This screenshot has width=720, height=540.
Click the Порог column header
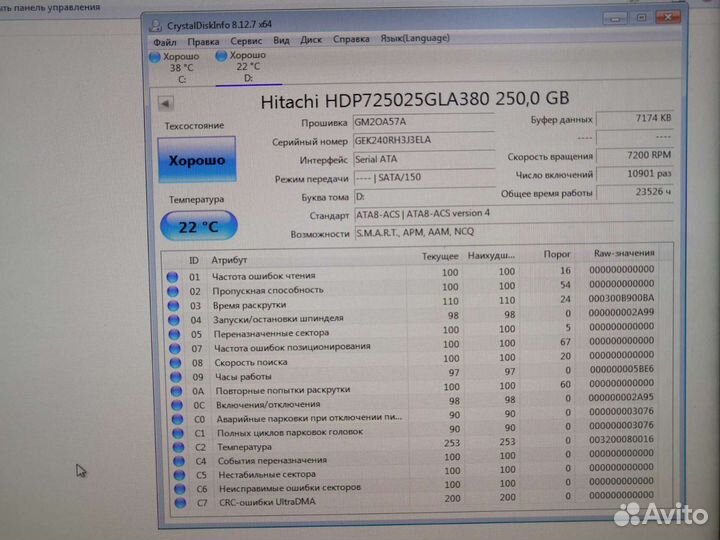pyautogui.click(x=557, y=254)
